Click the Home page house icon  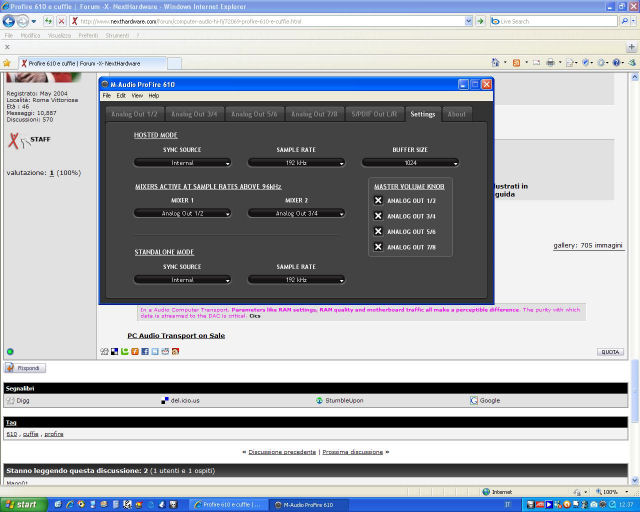coord(495,62)
